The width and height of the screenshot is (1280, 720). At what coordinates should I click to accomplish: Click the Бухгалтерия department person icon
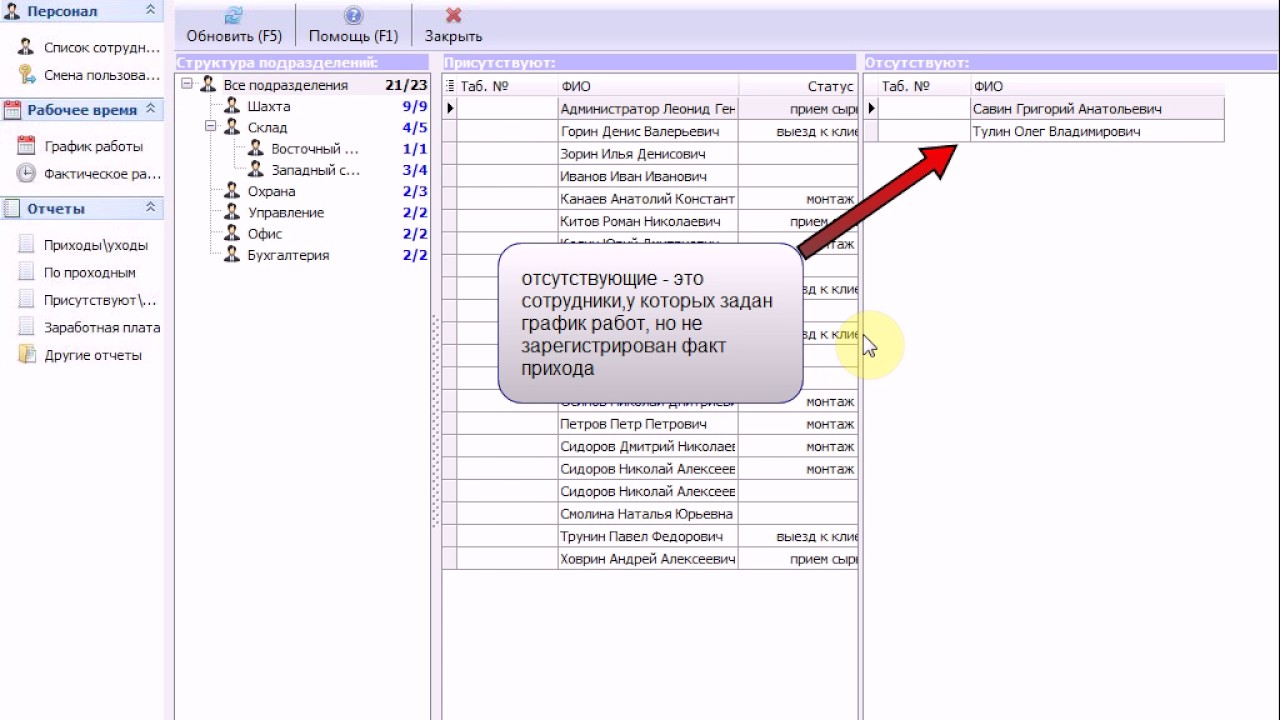pos(232,255)
